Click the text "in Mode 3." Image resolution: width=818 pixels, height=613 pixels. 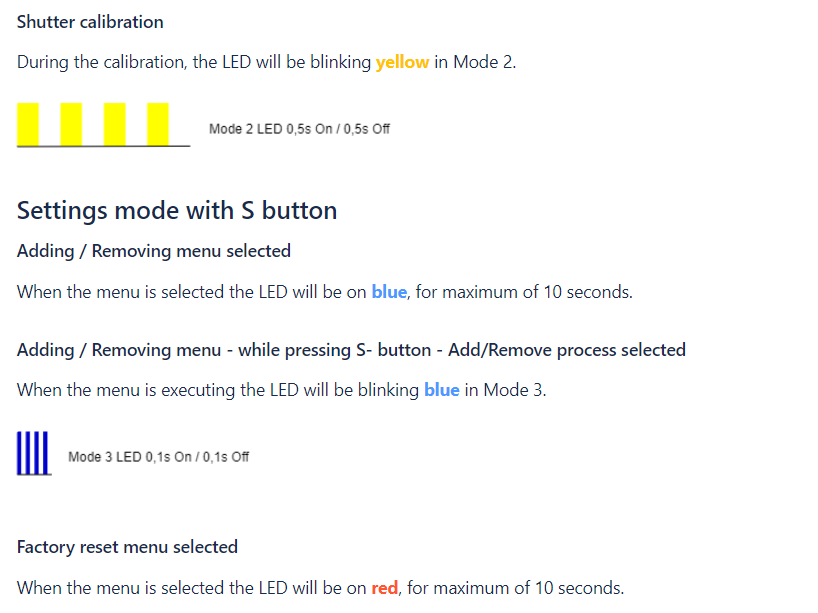[x=505, y=390]
